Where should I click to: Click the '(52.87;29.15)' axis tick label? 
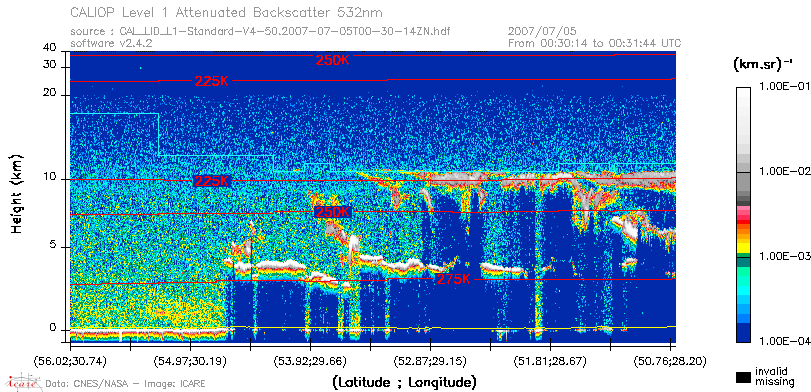pyautogui.click(x=430, y=360)
